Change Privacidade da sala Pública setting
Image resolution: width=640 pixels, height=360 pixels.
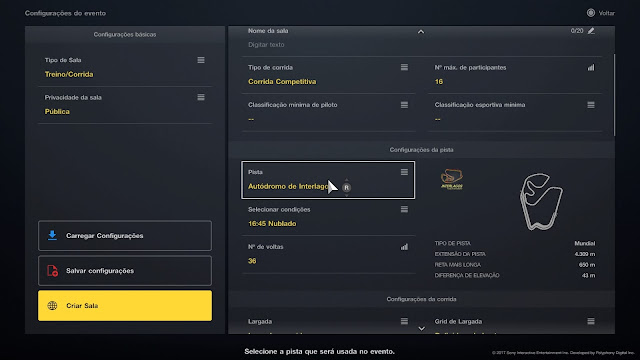coord(125,105)
